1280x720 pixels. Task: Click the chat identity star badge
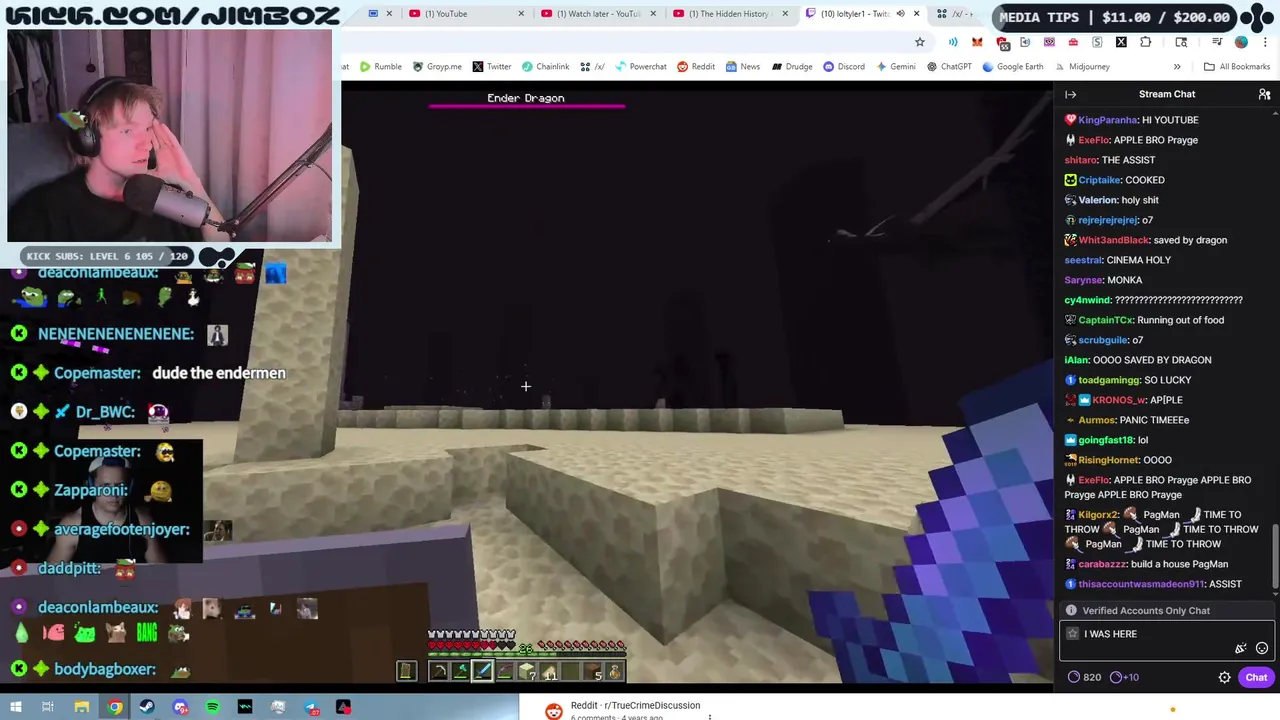pyautogui.click(x=1073, y=634)
